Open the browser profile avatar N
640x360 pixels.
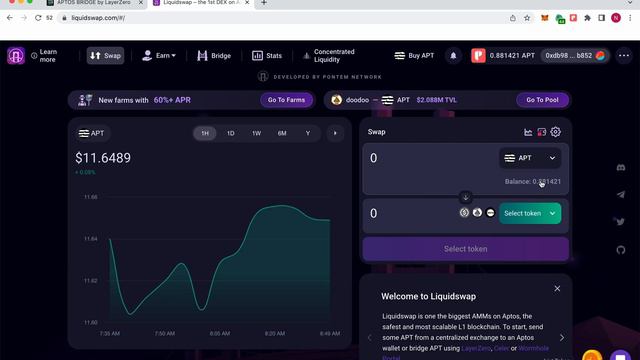tap(616, 18)
